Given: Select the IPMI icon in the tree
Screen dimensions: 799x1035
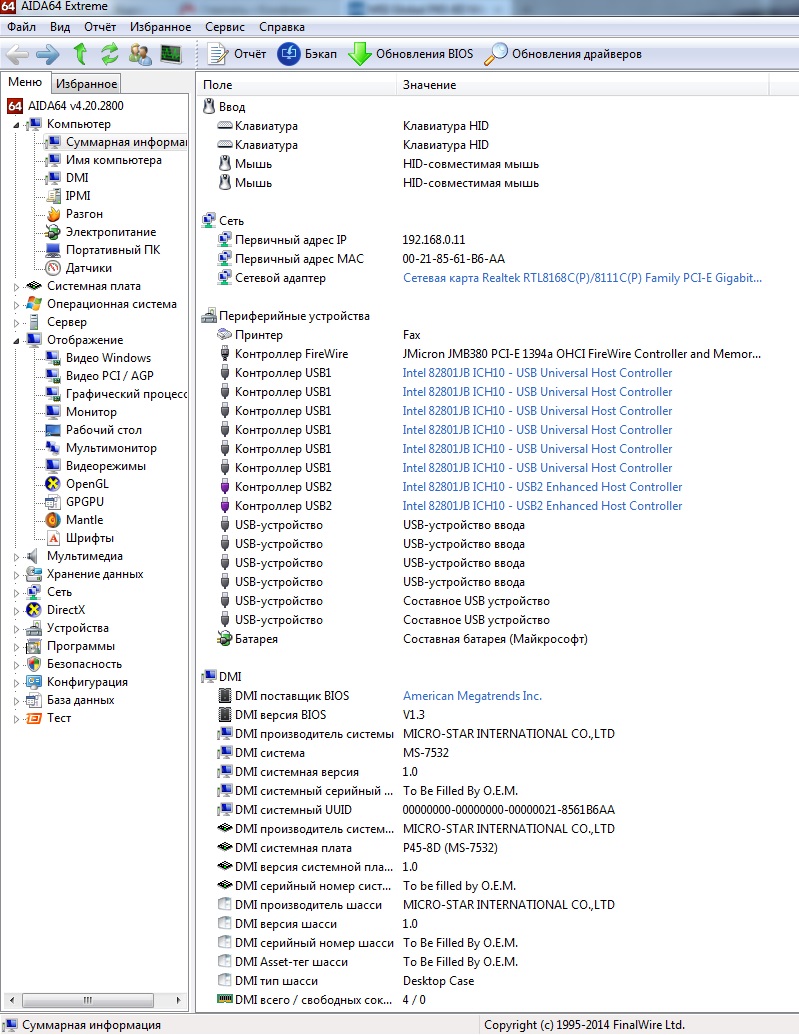Looking at the screenshot, I should coord(53,196).
